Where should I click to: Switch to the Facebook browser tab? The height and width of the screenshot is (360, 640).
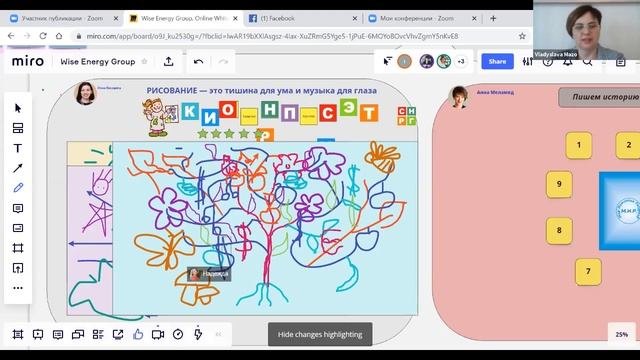point(302,18)
